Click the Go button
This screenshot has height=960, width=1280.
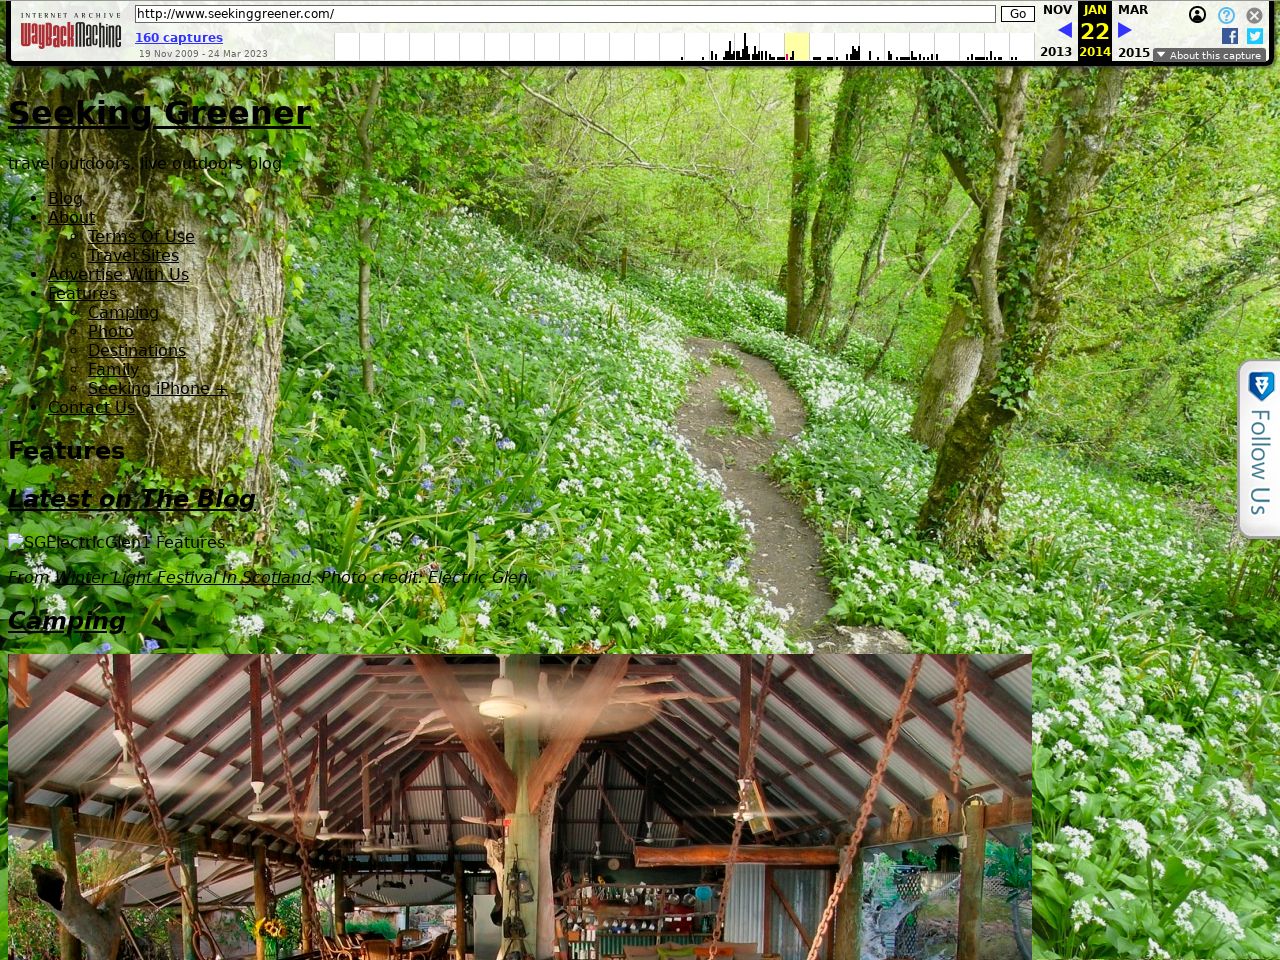coord(1018,14)
